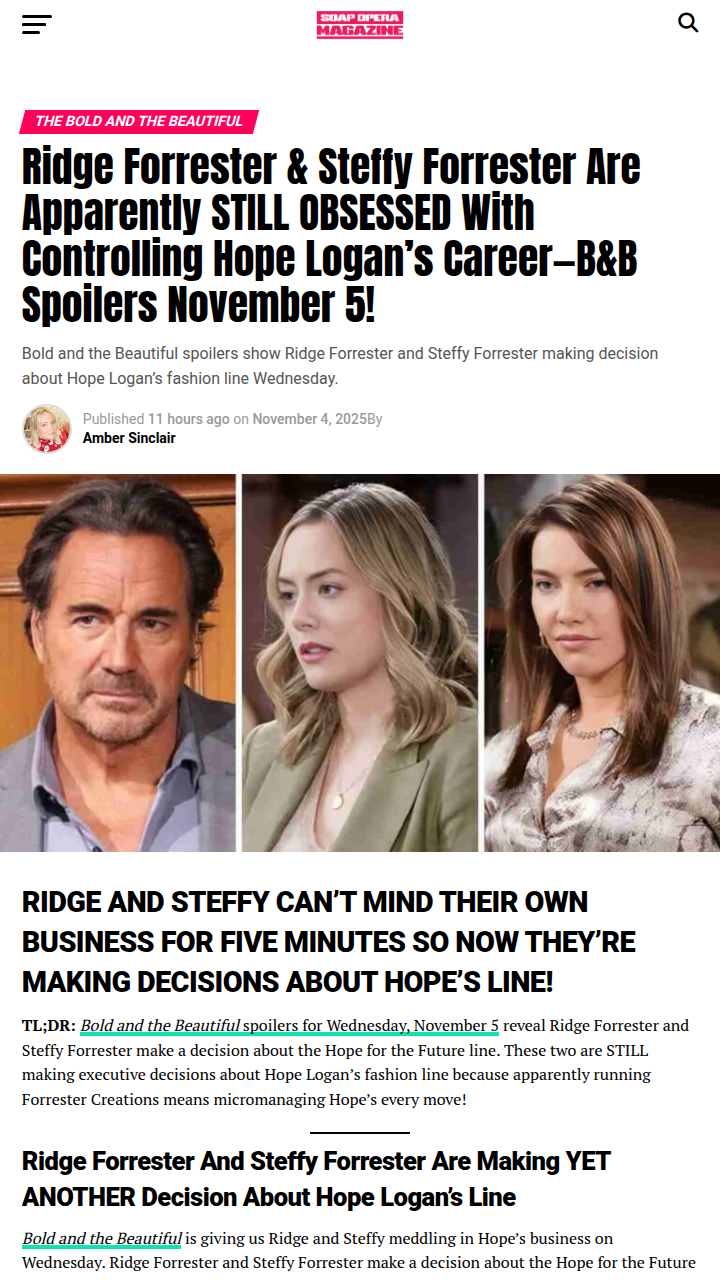720x1280 pixels.
Task: Follow the lower Bold and the Beautiful italic link
Action: pos(102,1239)
